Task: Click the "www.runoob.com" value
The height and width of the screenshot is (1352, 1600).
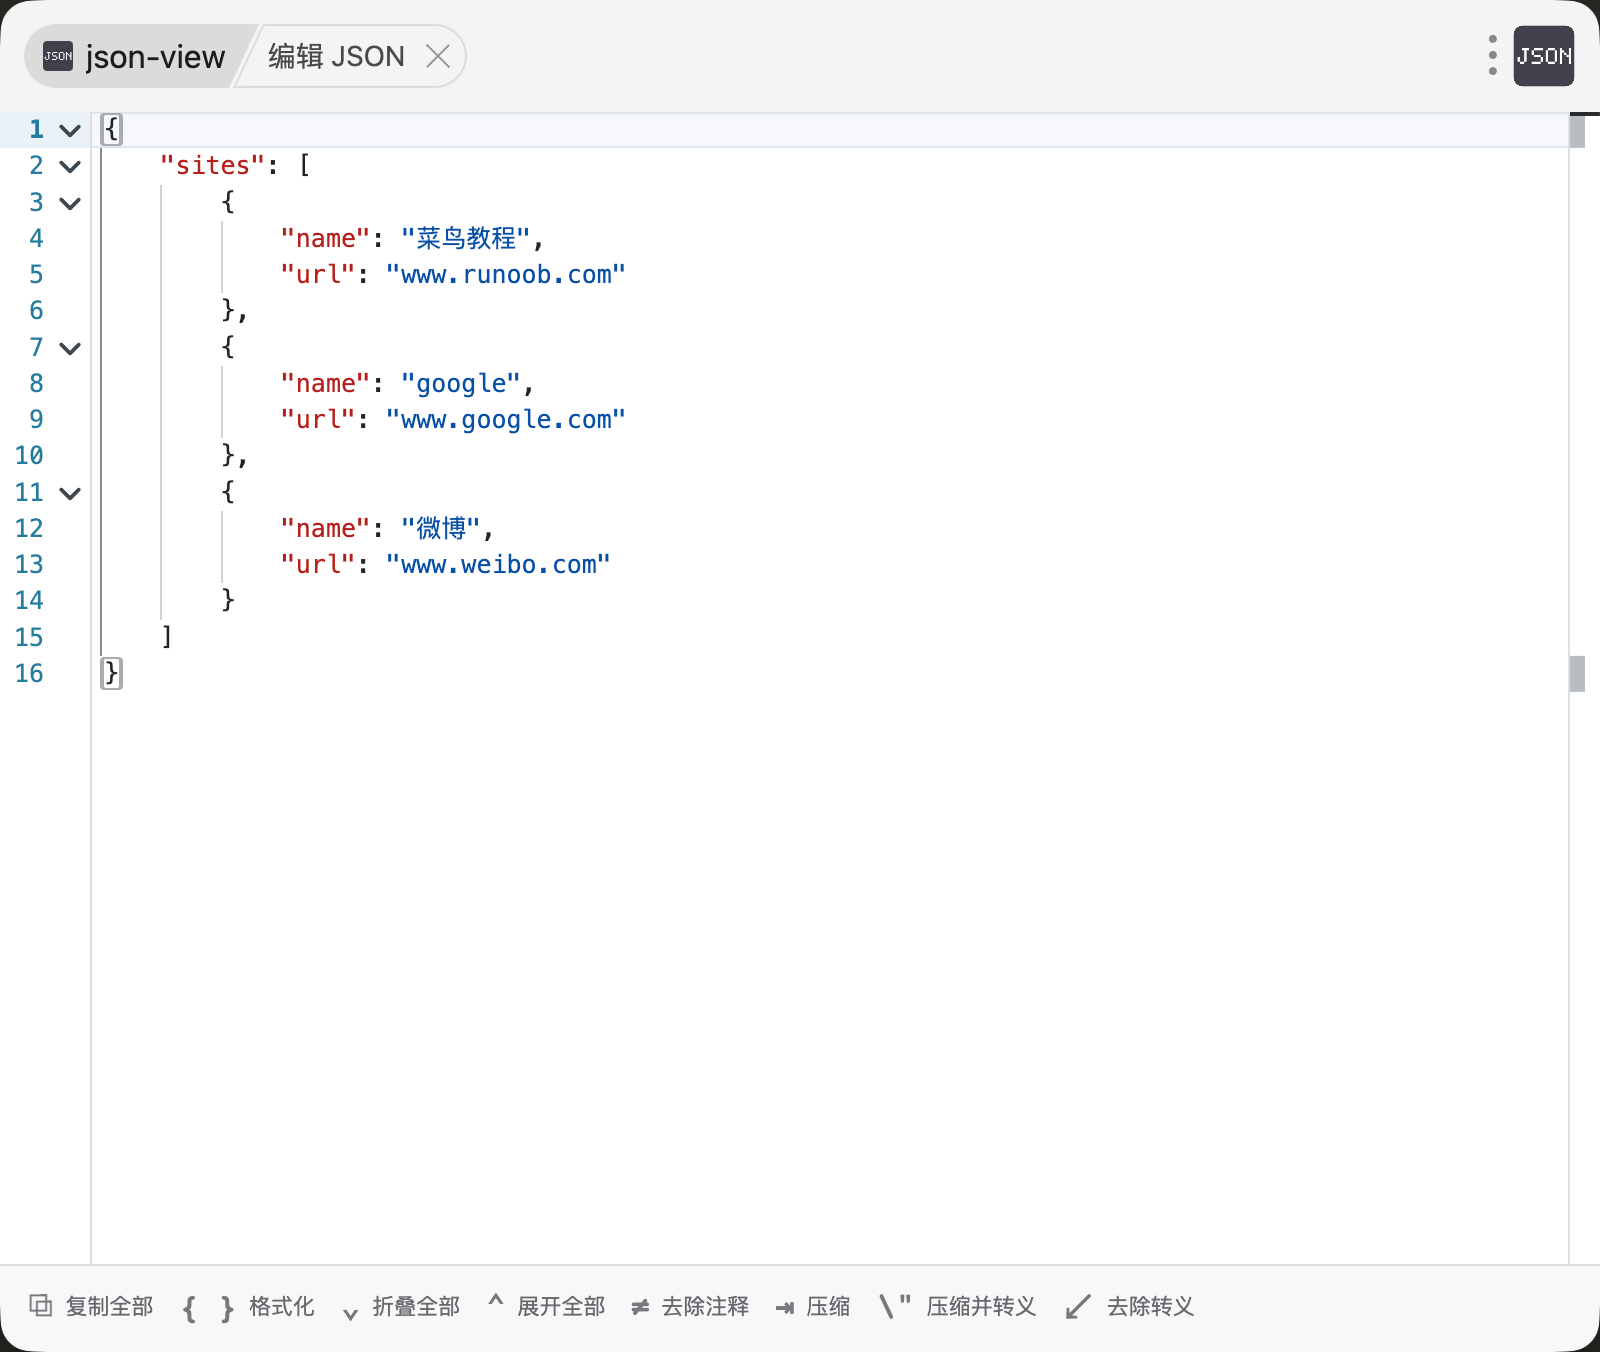Action: pyautogui.click(x=505, y=275)
